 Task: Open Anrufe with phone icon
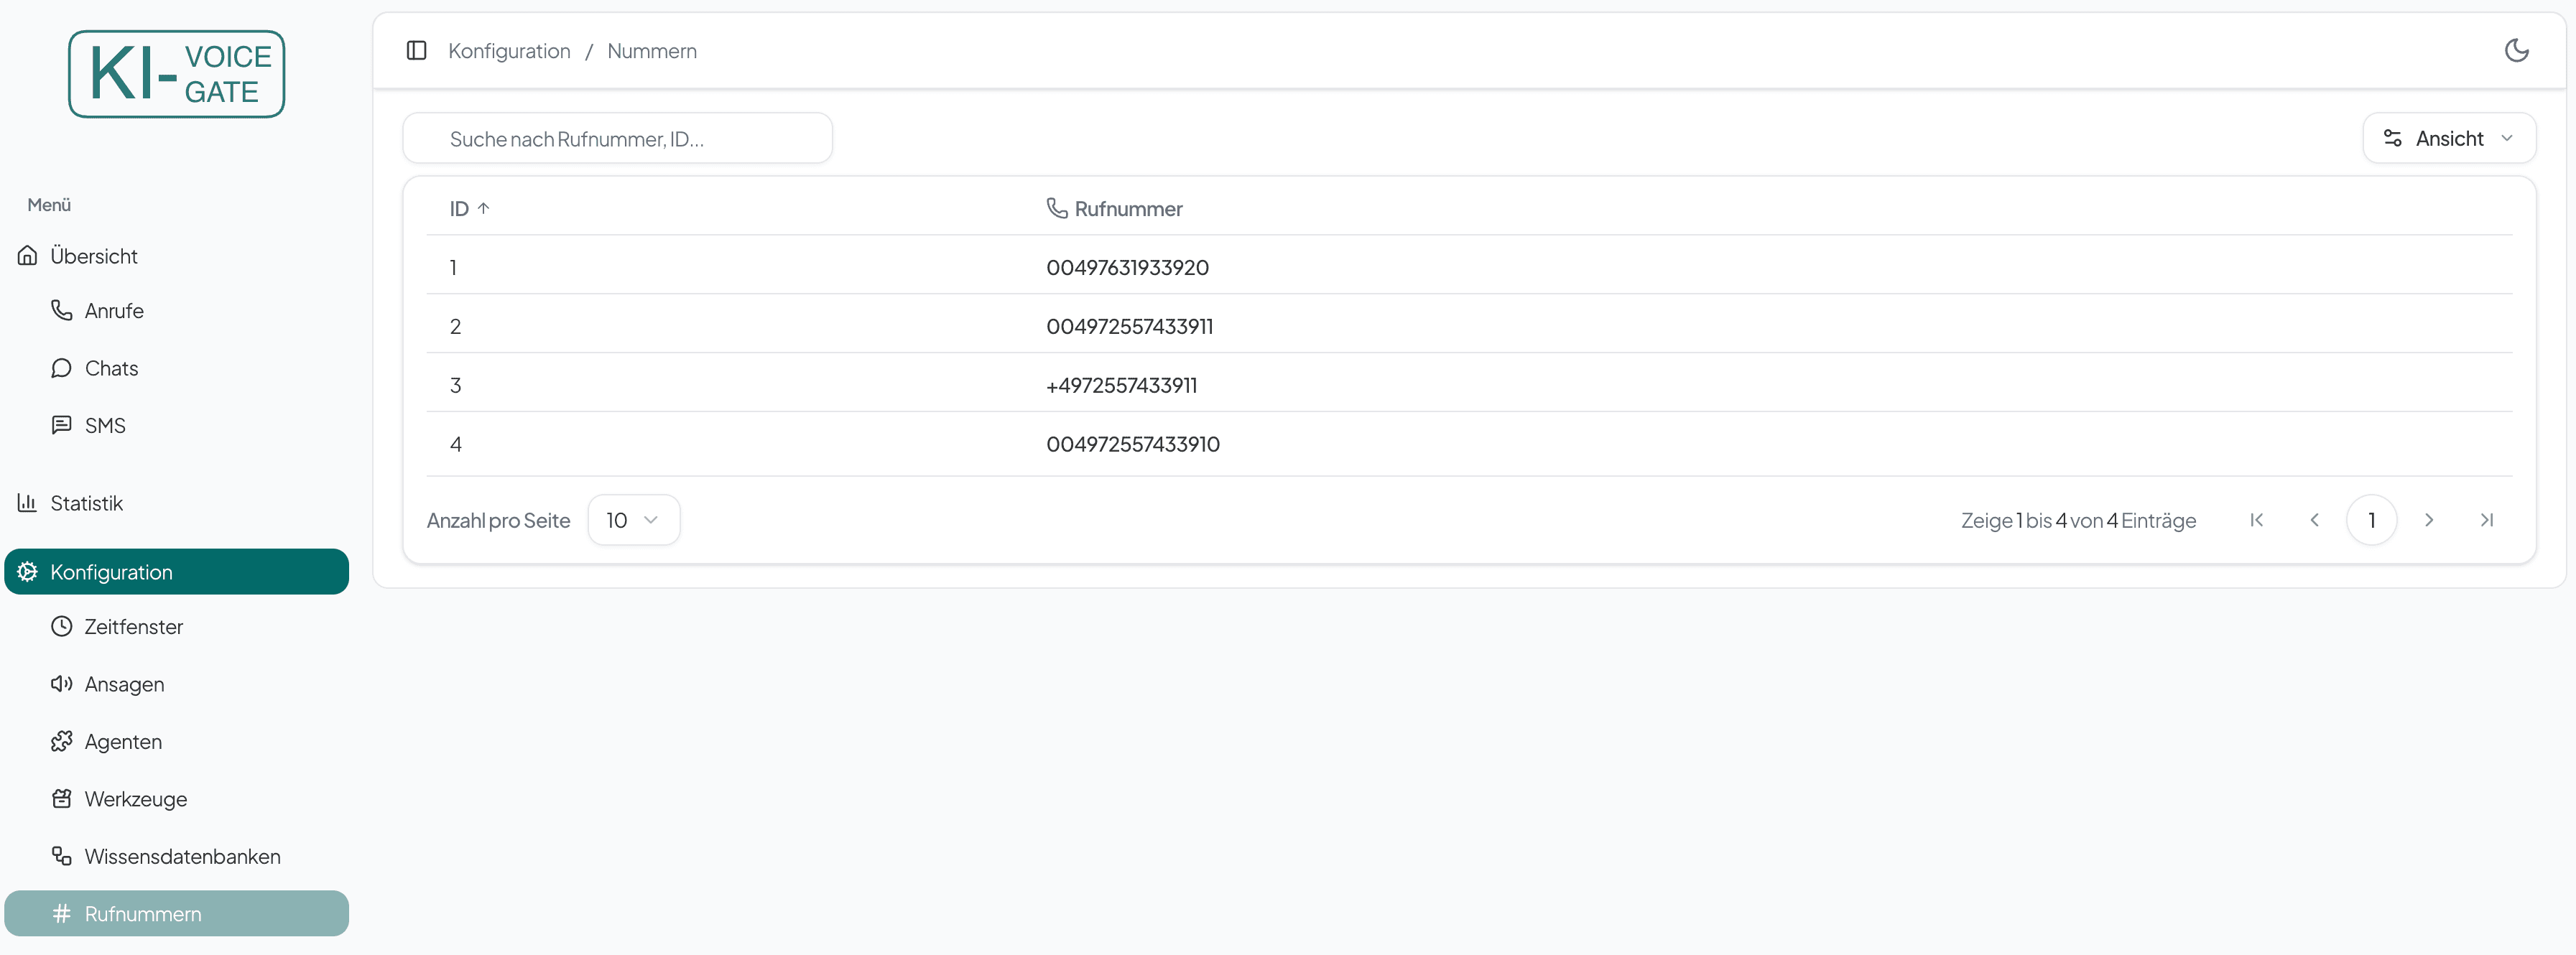tap(113, 311)
